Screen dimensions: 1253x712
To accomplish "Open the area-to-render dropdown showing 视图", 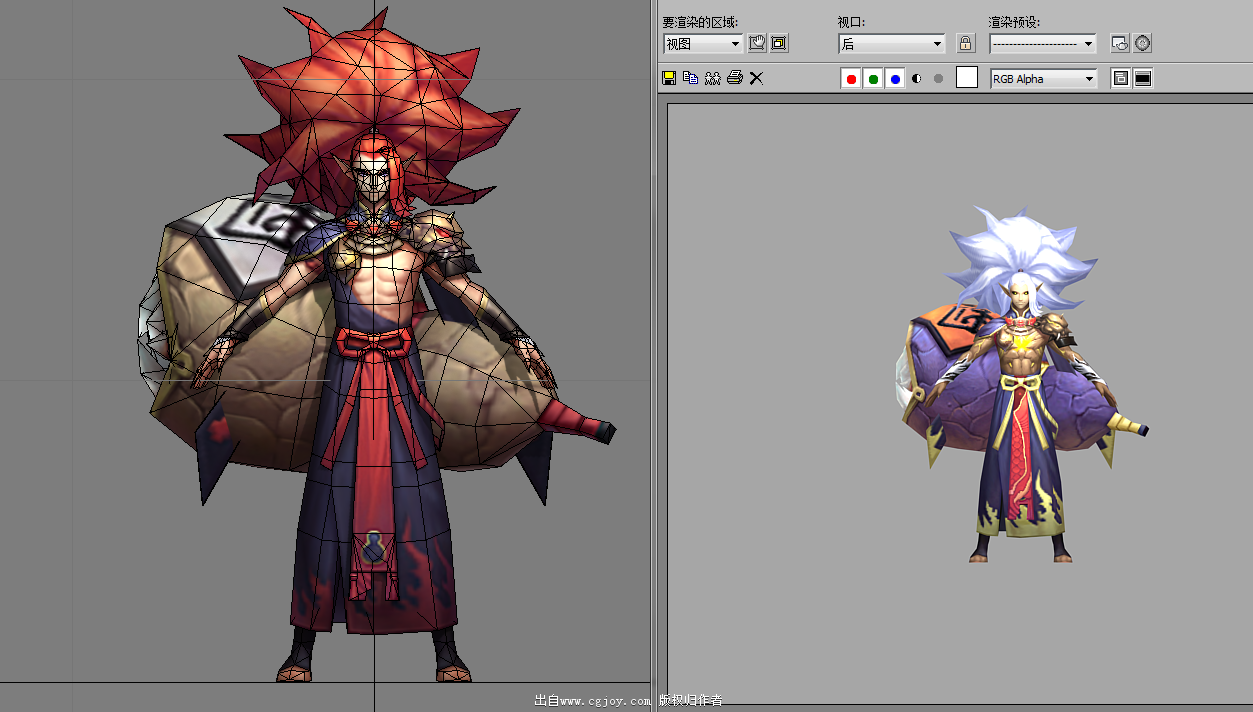I will pos(703,44).
